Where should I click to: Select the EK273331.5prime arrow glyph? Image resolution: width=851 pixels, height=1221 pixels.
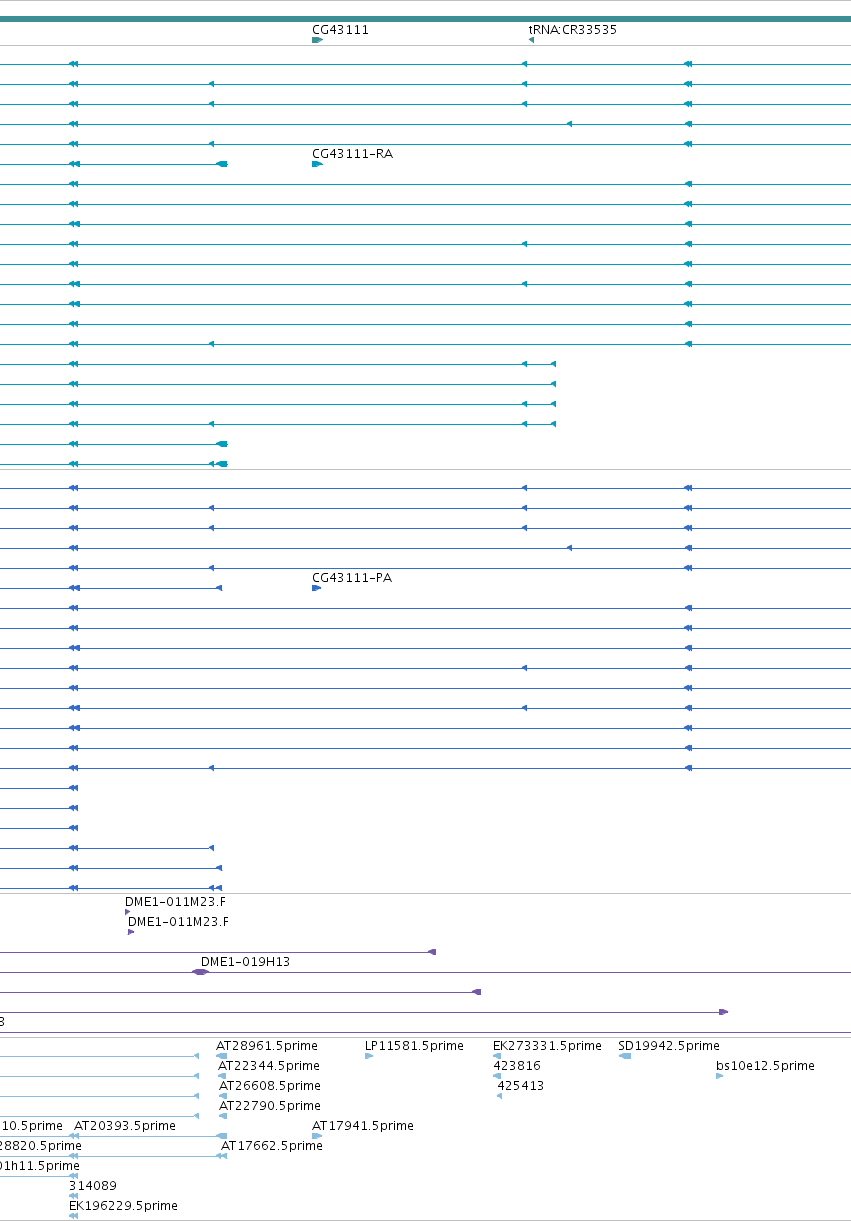[x=497, y=1056]
